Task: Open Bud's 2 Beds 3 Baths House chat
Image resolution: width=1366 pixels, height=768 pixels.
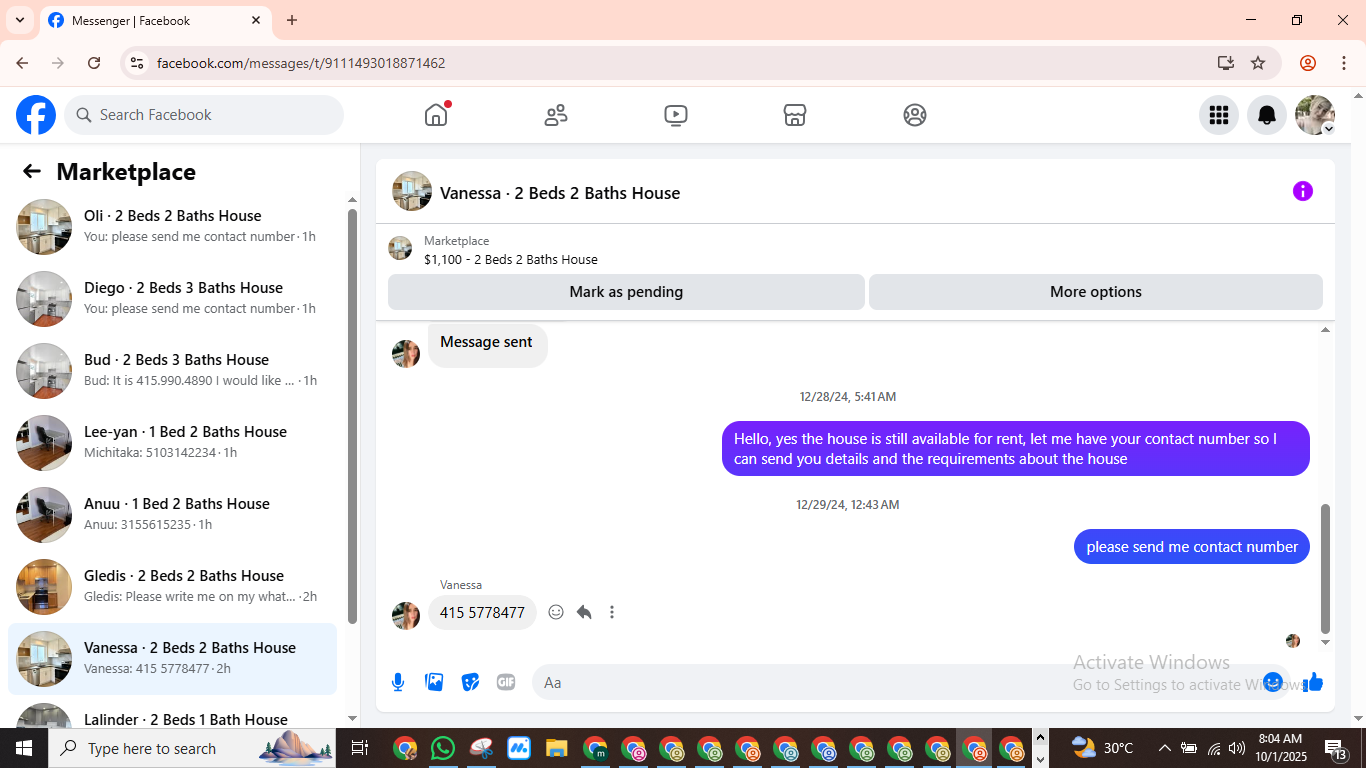Action: click(x=173, y=370)
